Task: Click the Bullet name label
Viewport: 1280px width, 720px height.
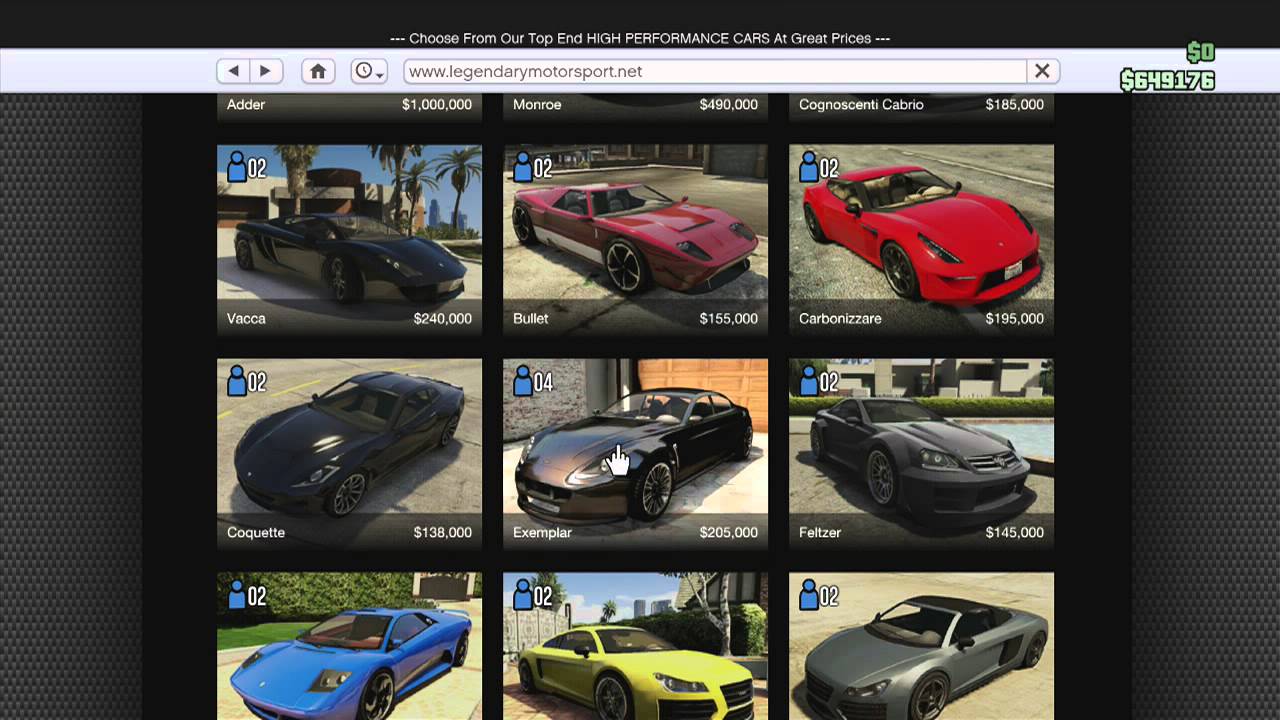Action: coord(531,318)
